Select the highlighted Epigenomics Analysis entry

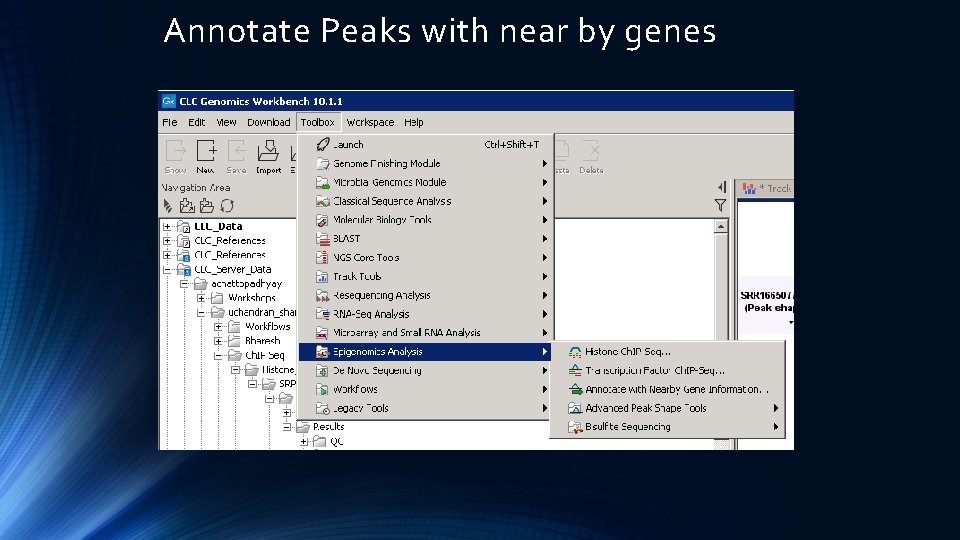click(x=425, y=351)
